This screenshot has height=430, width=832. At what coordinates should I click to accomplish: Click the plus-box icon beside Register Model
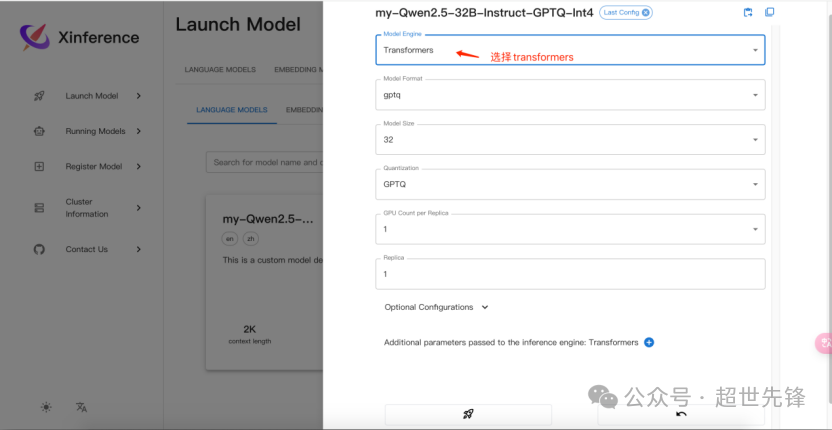tap(39, 167)
